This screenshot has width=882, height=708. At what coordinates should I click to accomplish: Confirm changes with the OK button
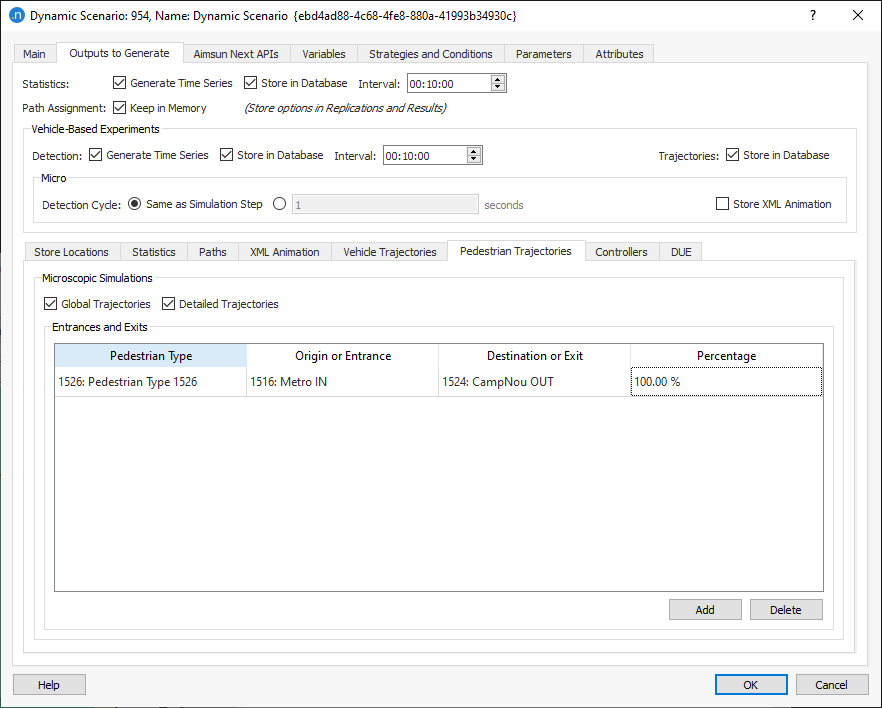click(751, 684)
